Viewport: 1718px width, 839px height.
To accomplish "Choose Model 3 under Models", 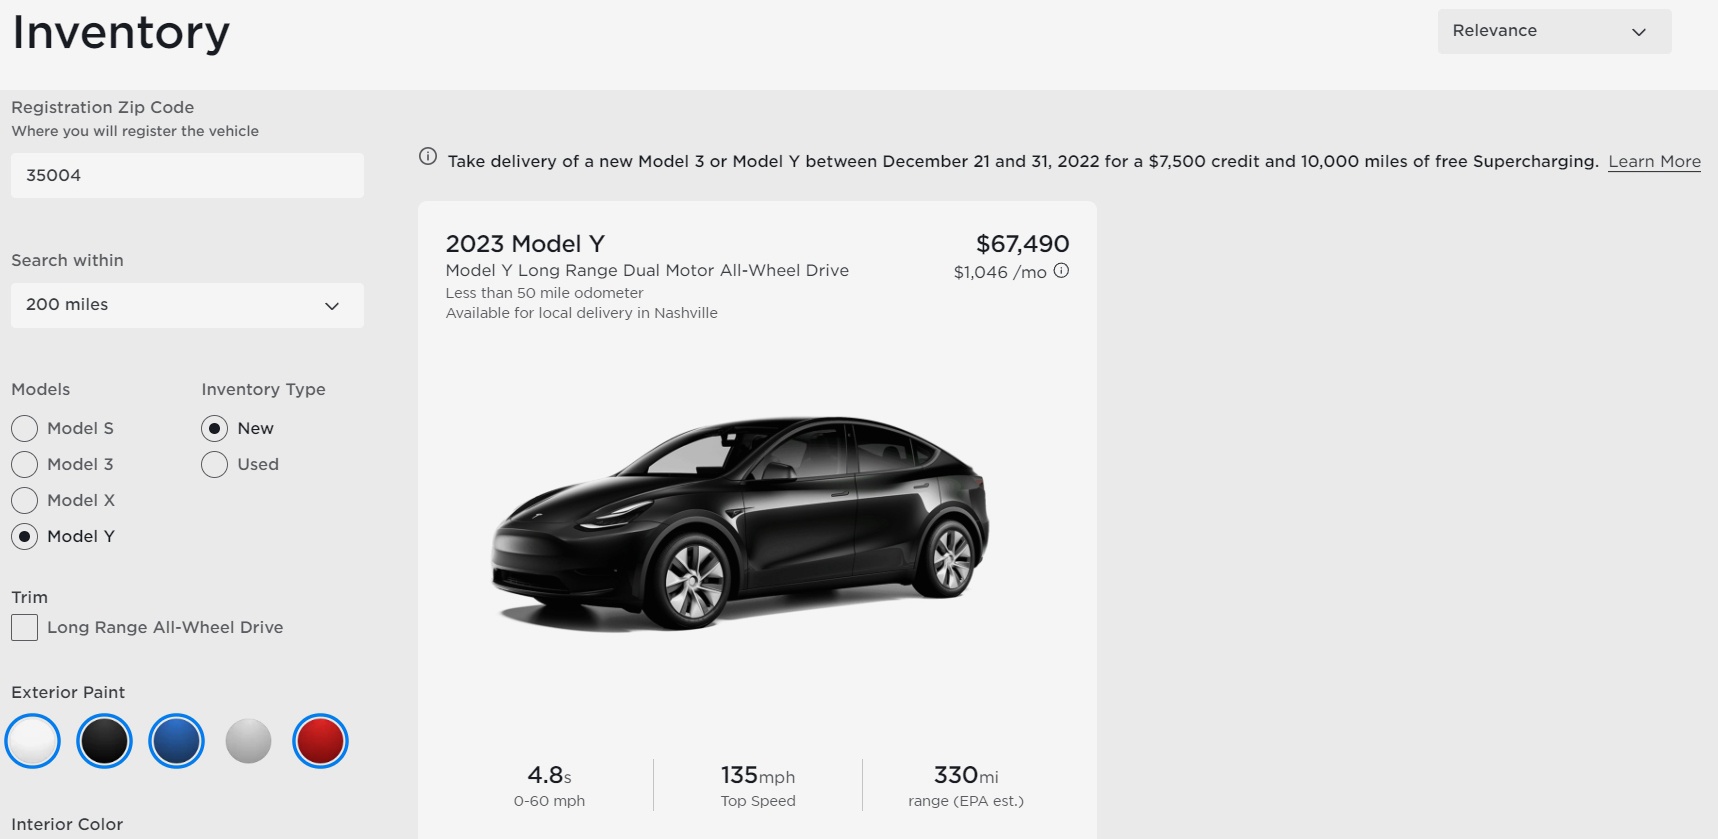I will pos(24,464).
